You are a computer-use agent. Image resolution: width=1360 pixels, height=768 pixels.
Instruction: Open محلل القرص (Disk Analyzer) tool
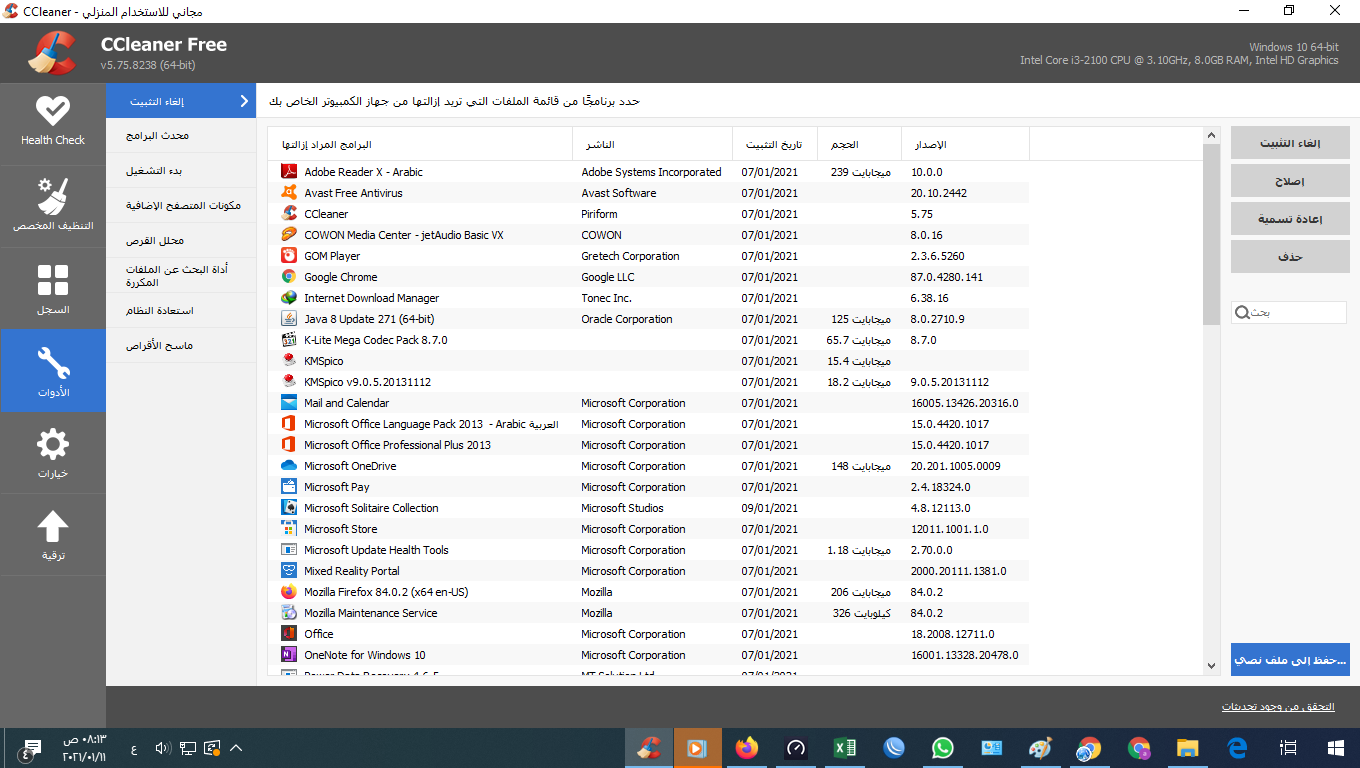(181, 241)
